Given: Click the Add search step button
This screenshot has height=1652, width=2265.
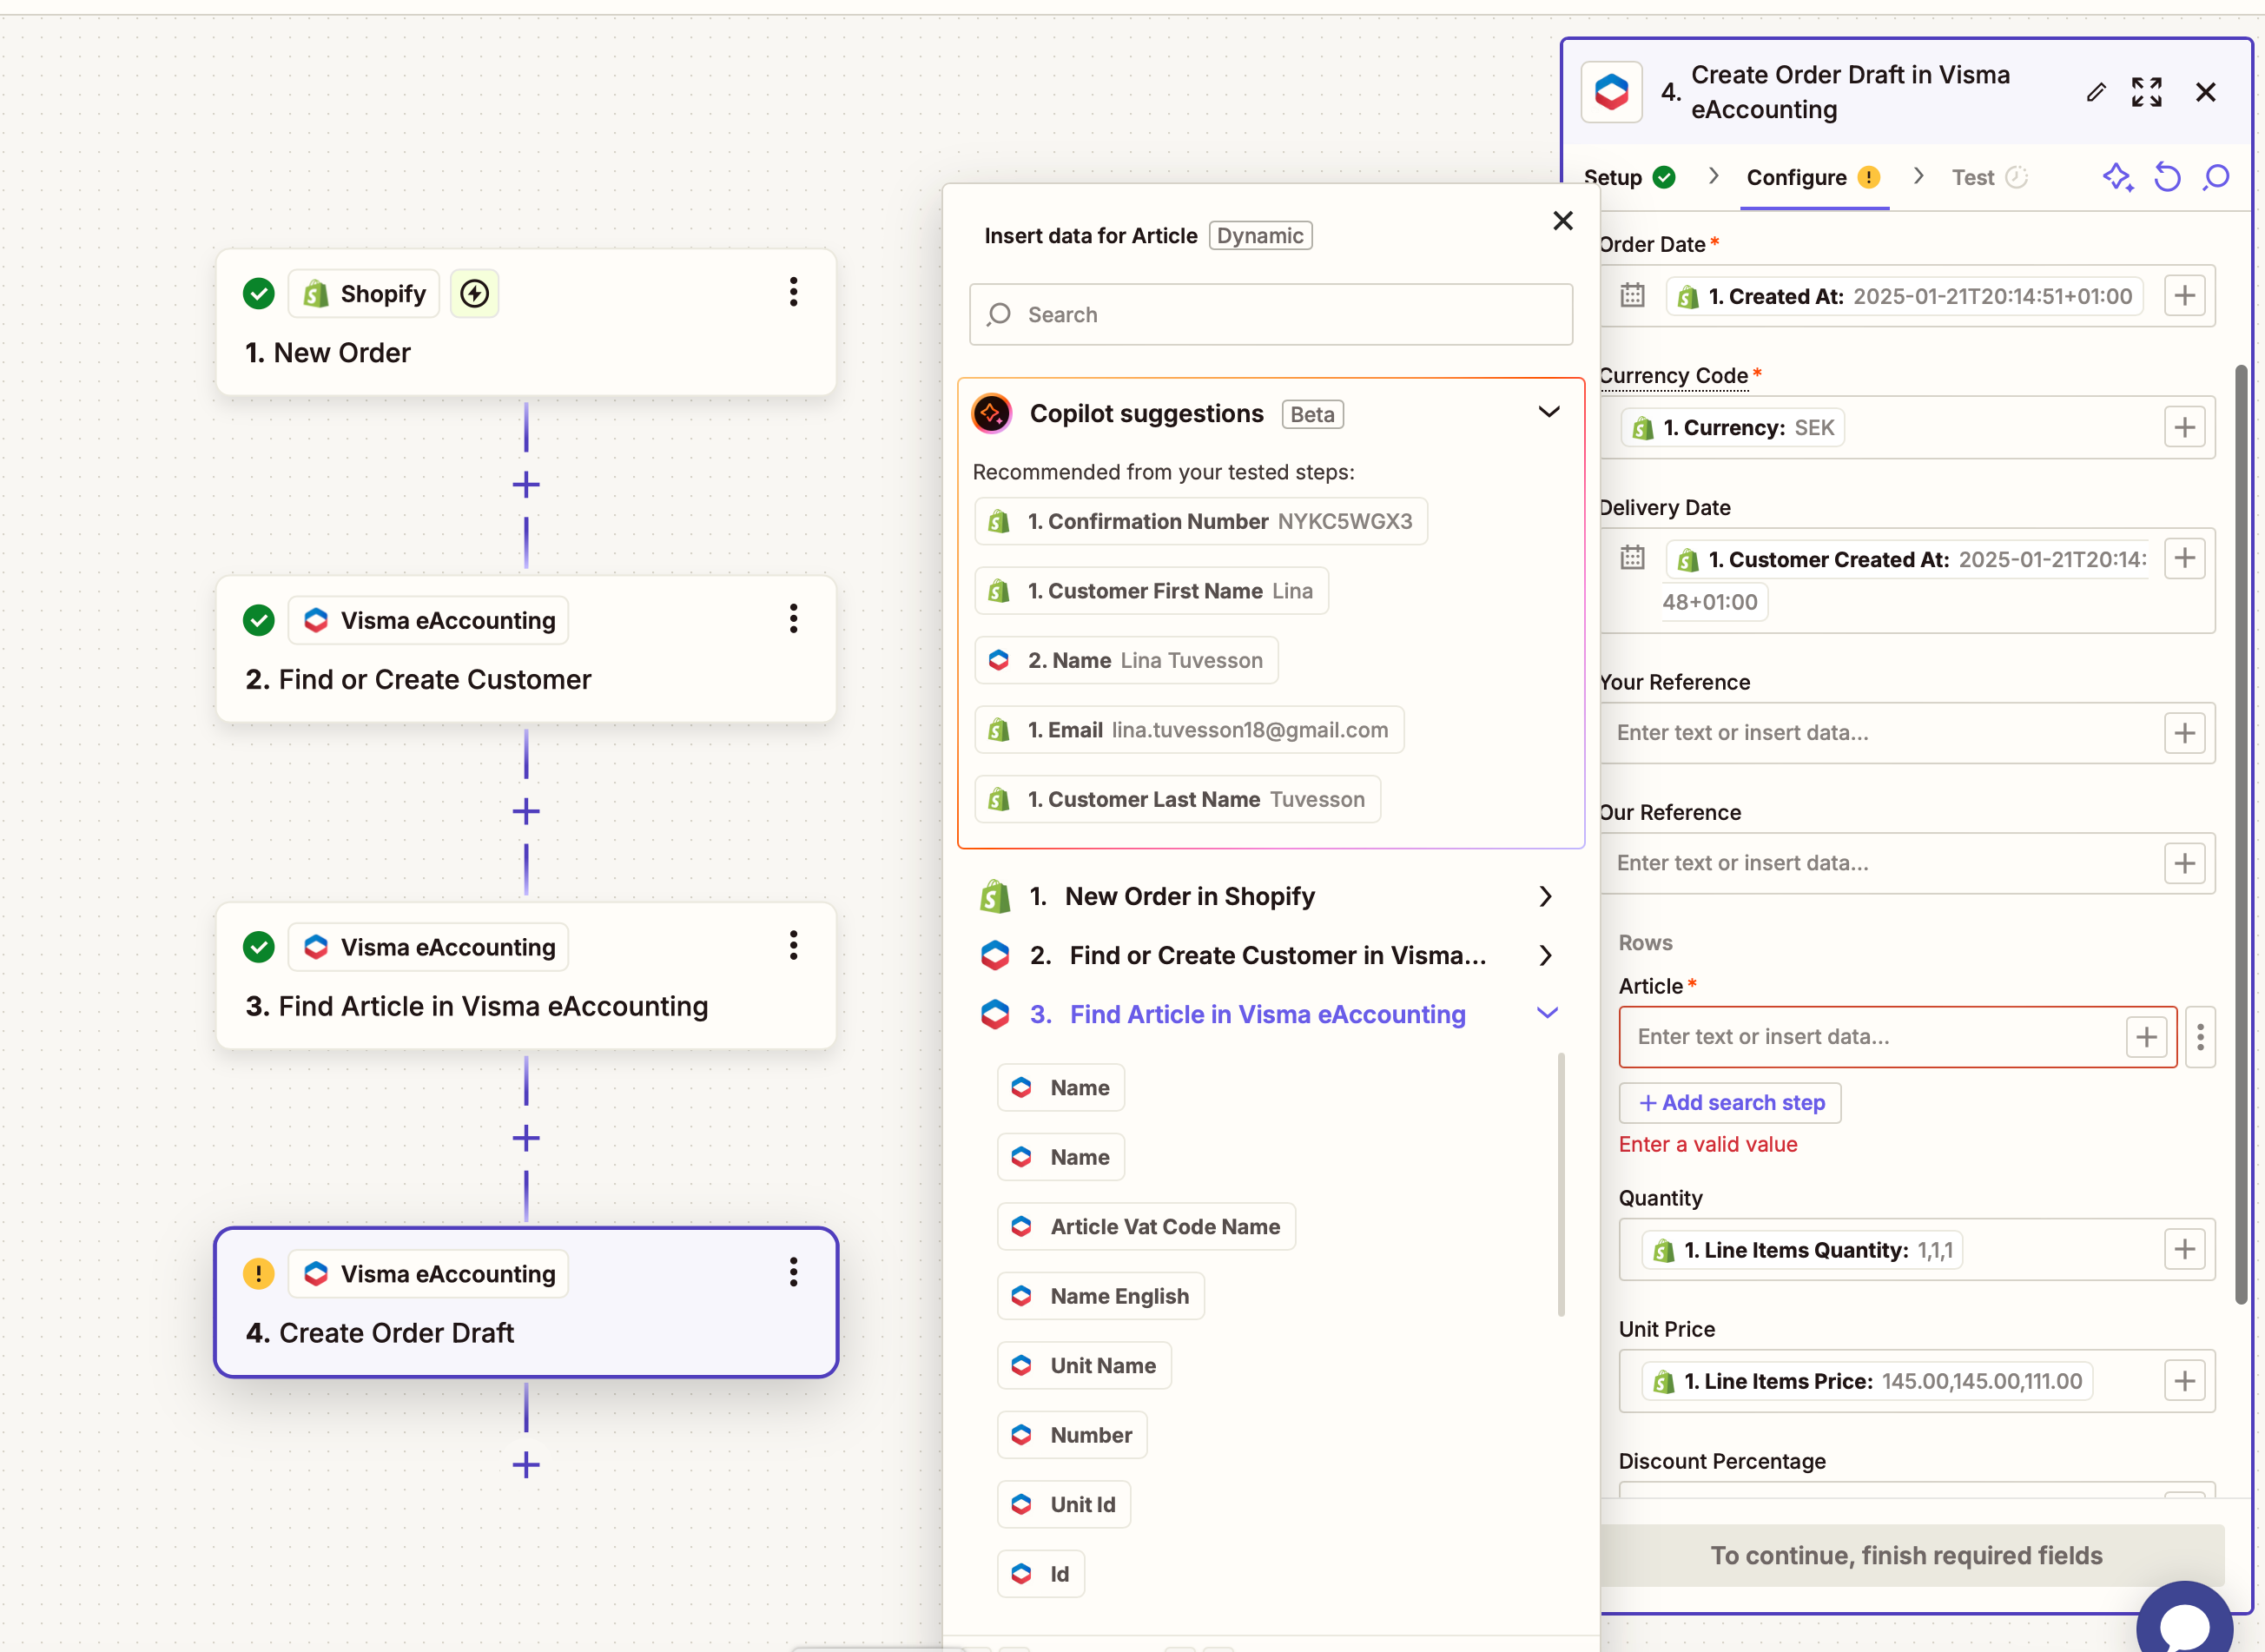Looking at the screenshot, I should [x=1730, y=1102].
